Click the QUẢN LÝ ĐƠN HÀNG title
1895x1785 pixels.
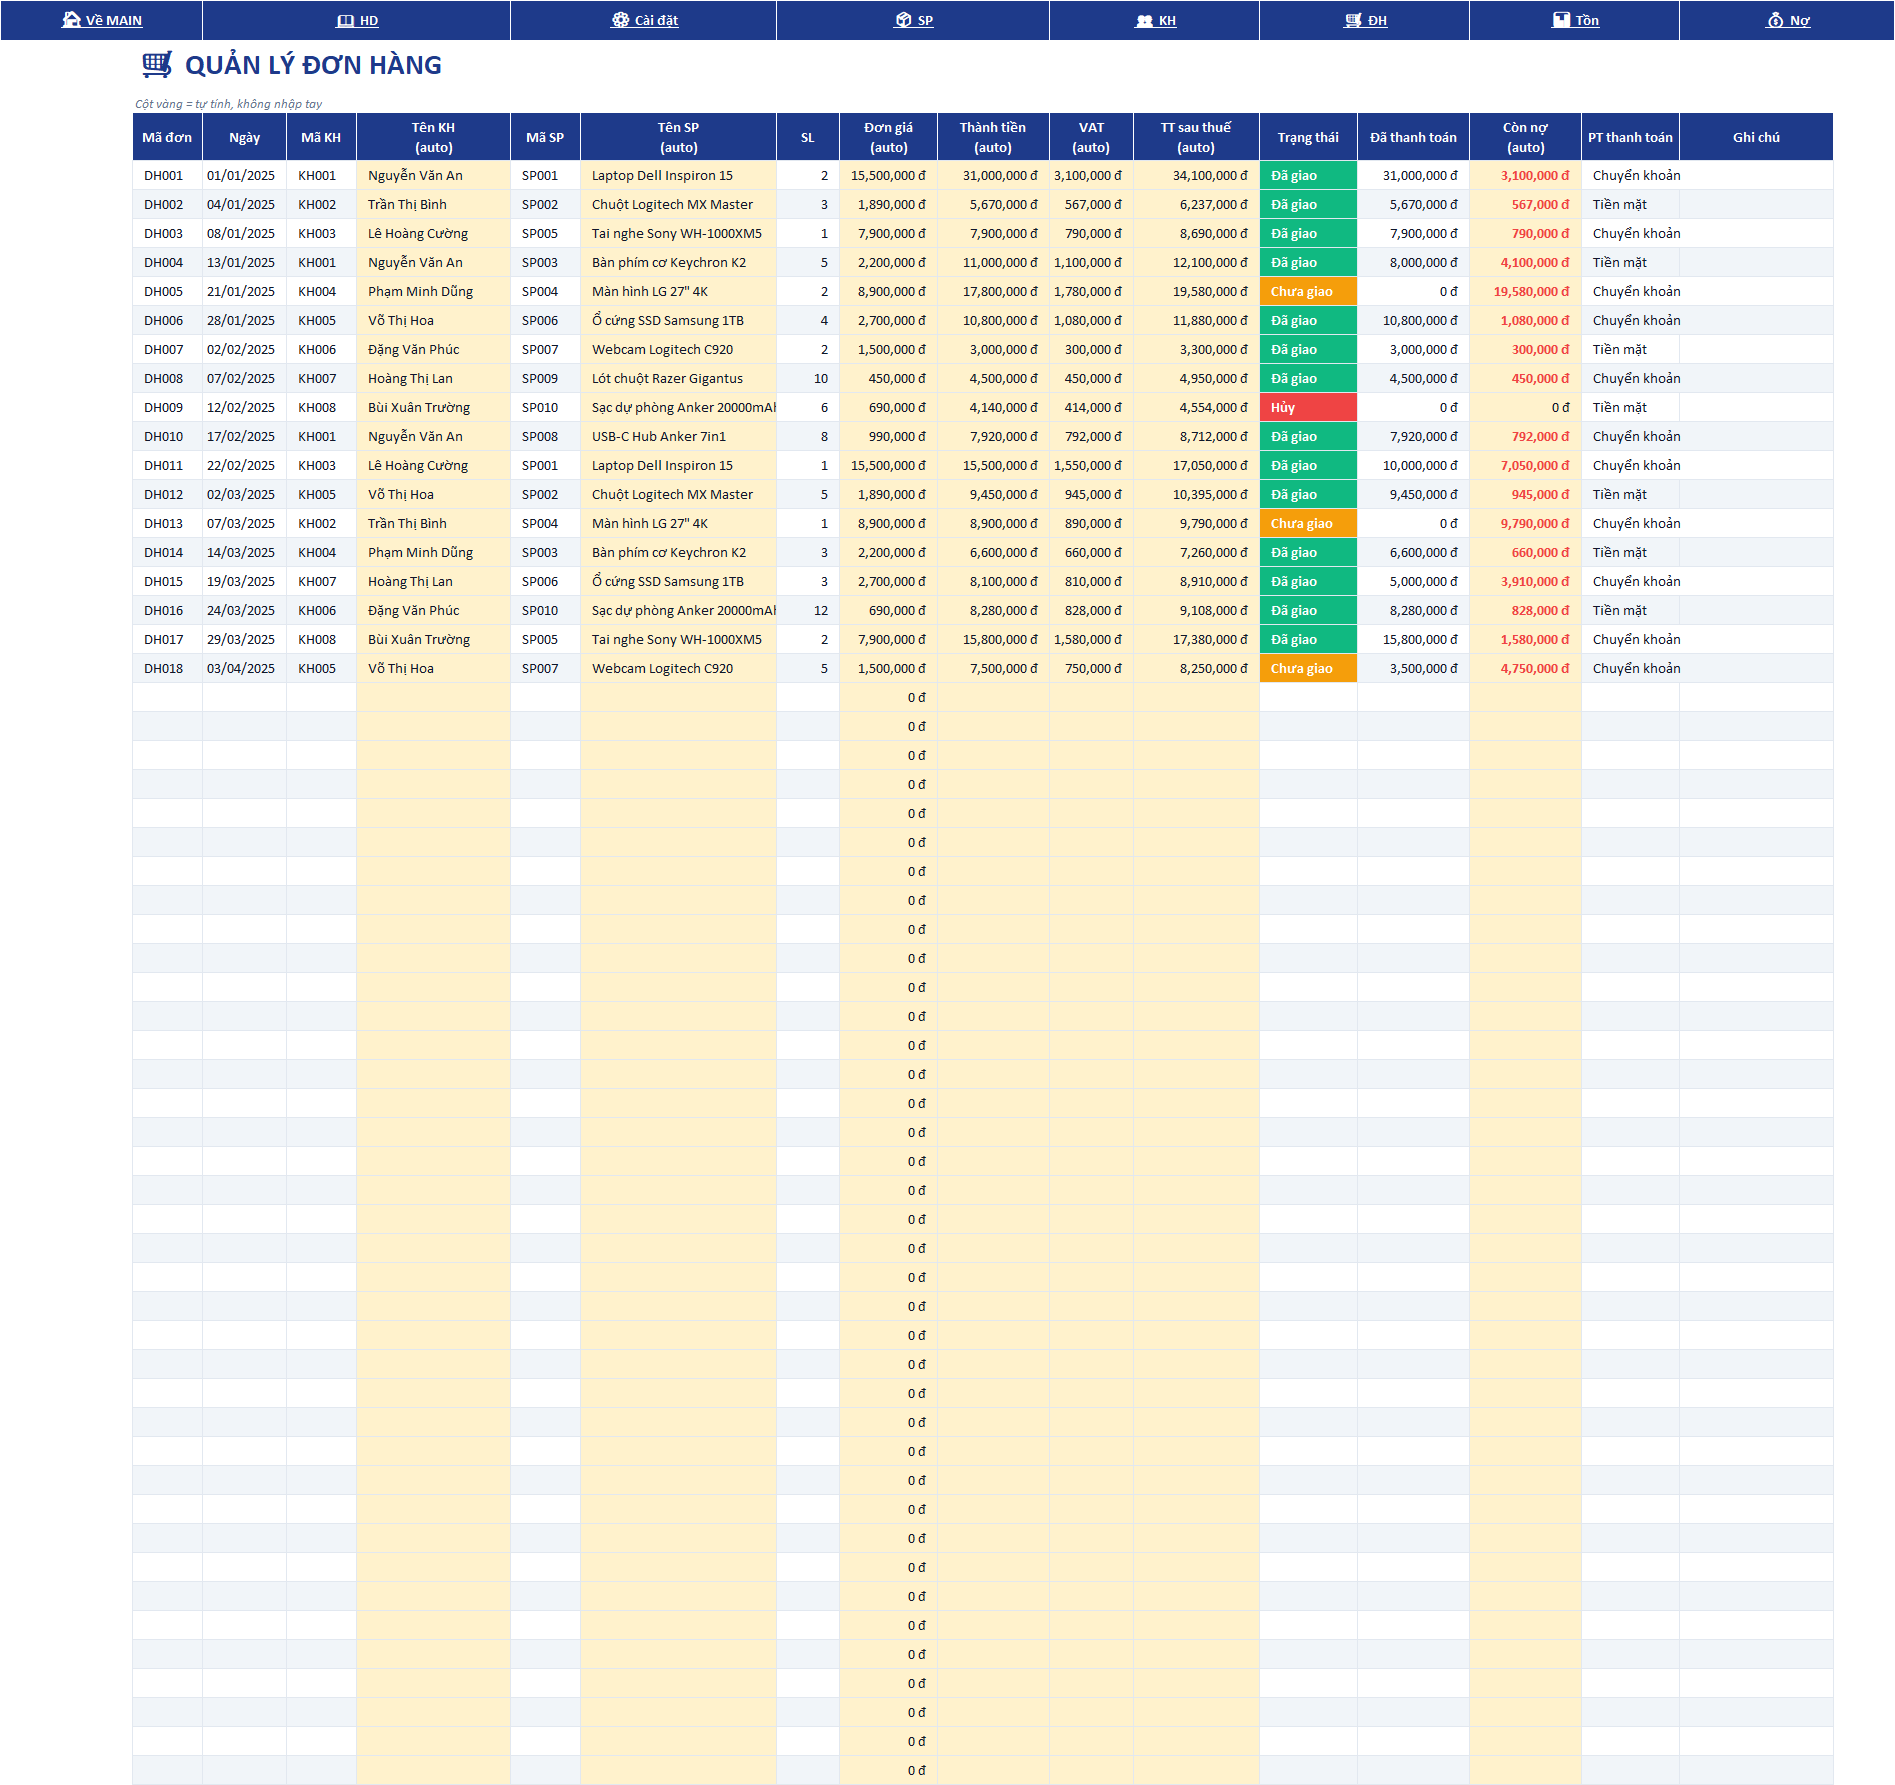(x=313, y=65)
